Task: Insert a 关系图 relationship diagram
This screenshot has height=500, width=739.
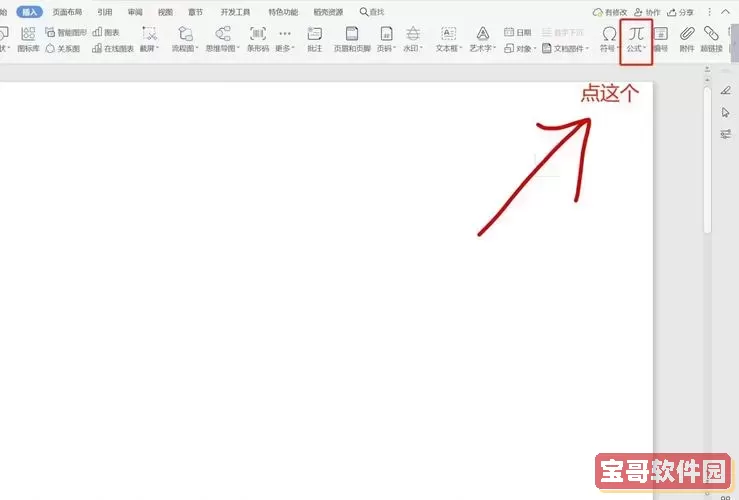Action: click(x=63, y=48)
